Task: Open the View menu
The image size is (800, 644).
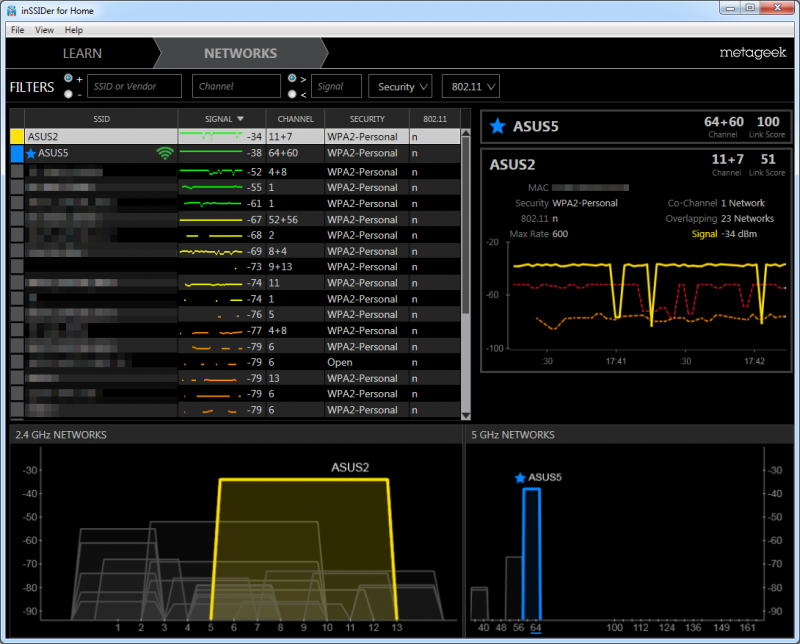Action: pos(44,30)
